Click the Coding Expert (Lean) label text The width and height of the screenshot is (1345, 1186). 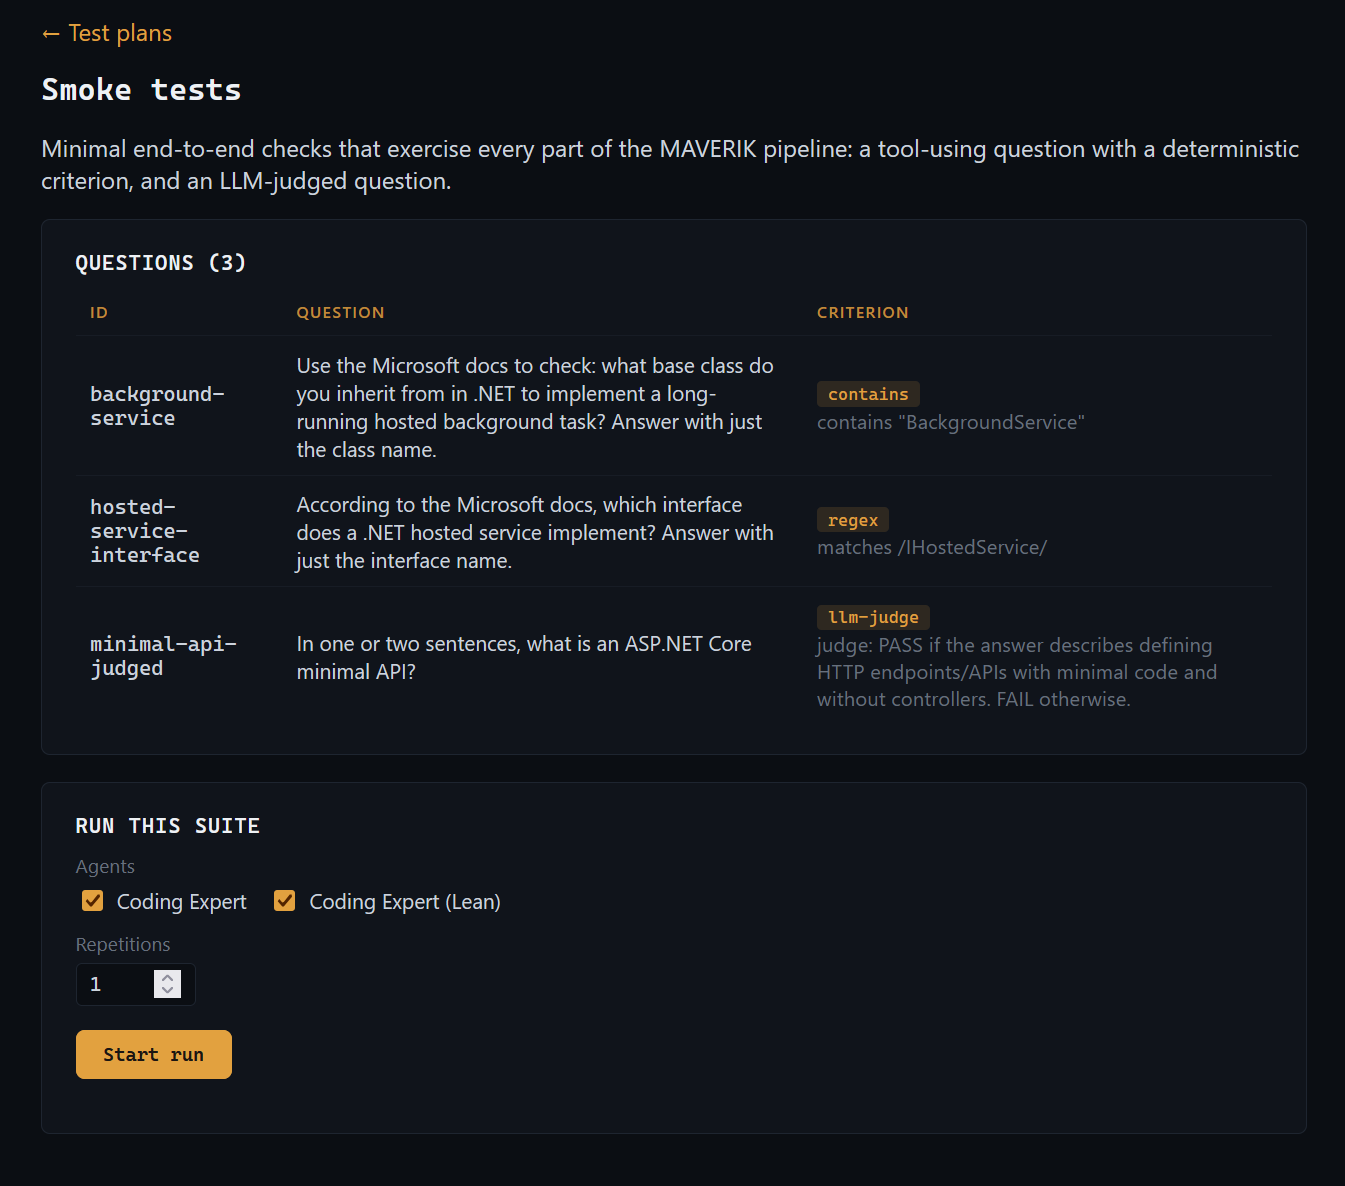[x=405, y=902]
